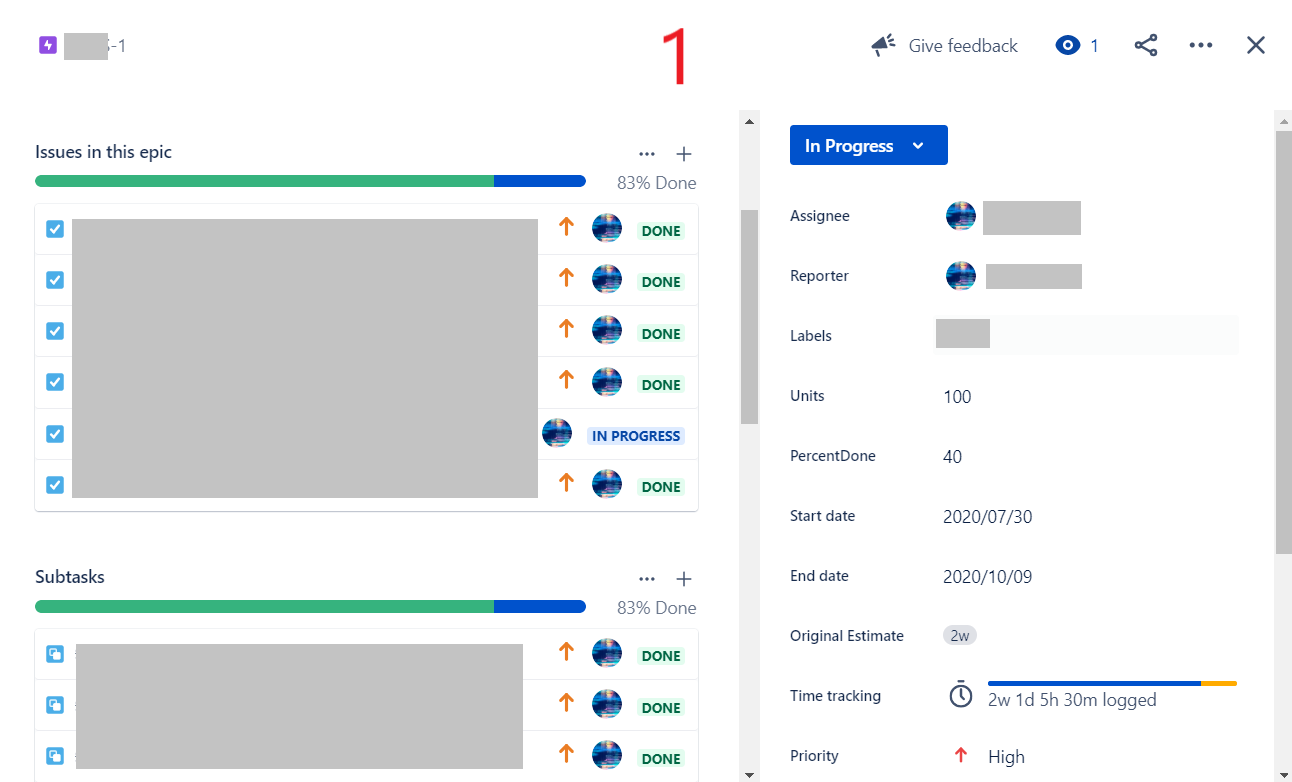The height and width of the screenshot is (782, 1292).
Task: Open the more options for Issues in this epic
Action: point(647,154)
